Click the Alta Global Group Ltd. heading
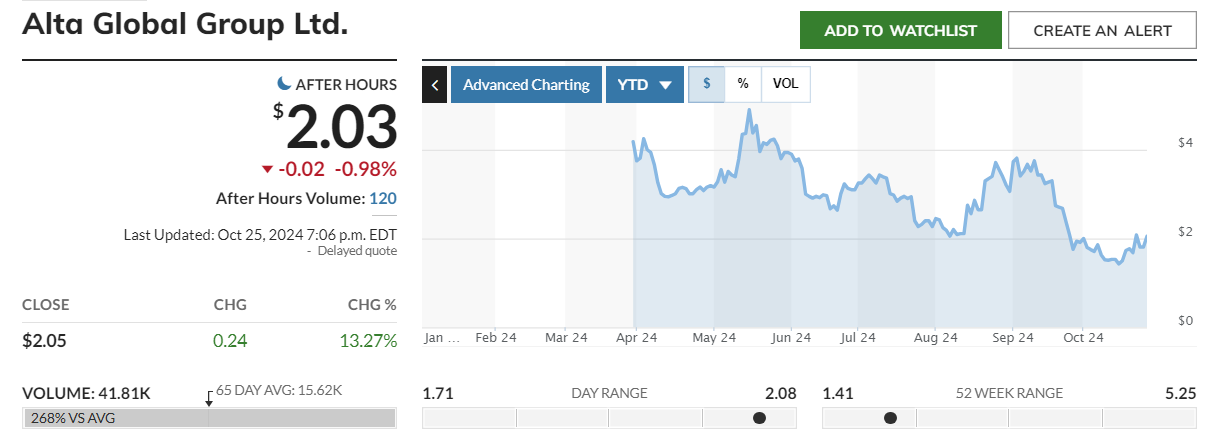 pyautogui.click(x=185, y=25)
